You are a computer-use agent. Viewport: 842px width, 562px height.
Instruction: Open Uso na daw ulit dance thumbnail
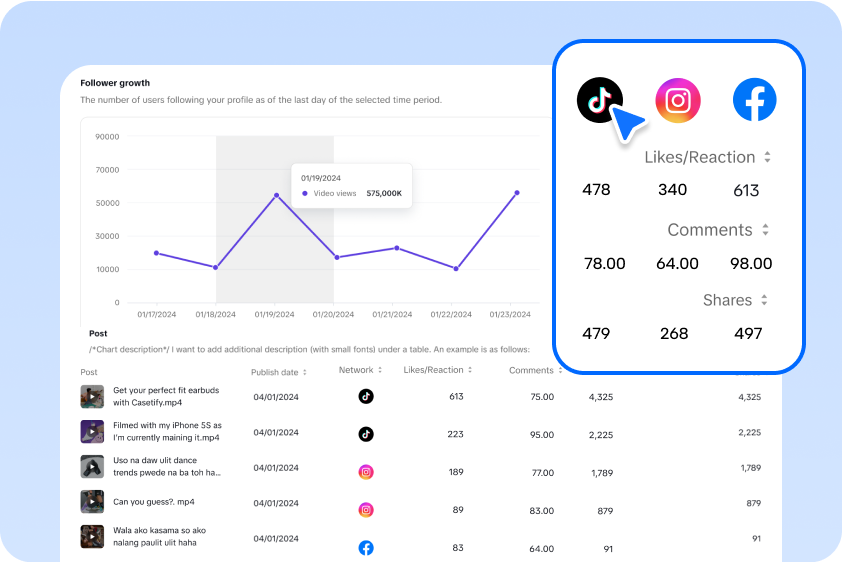tap(92, 467)
